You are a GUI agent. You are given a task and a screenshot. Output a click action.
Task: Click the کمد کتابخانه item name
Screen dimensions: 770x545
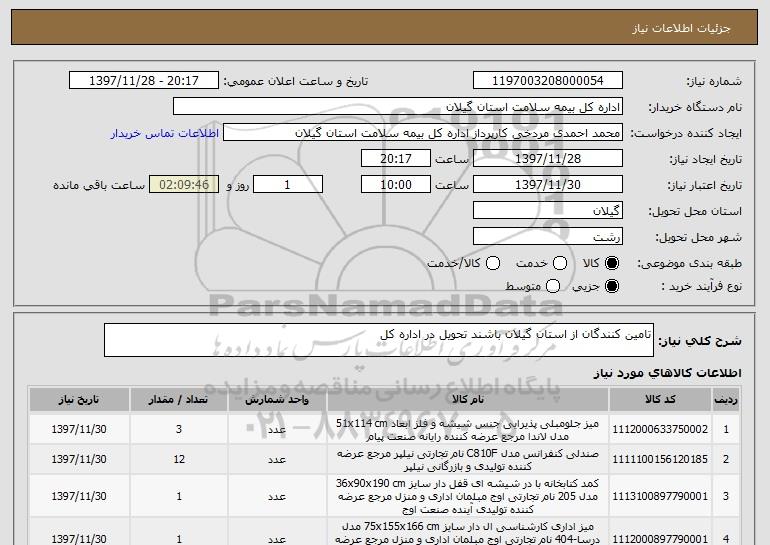click(468, 496)
